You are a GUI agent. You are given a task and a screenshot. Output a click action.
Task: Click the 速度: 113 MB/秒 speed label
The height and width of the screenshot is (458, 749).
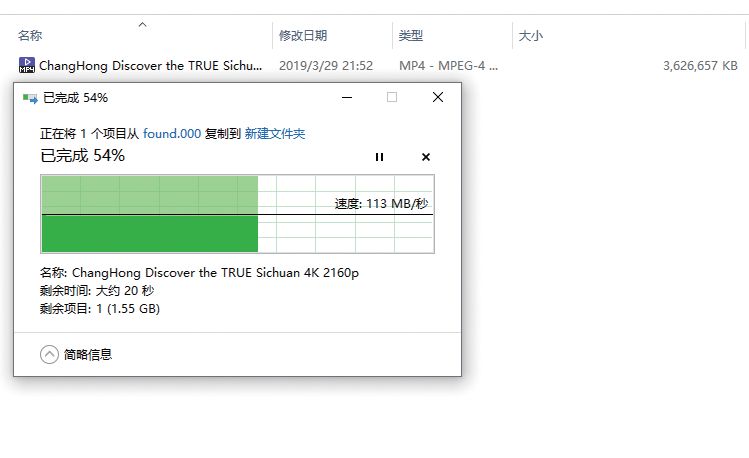point(381,204)
